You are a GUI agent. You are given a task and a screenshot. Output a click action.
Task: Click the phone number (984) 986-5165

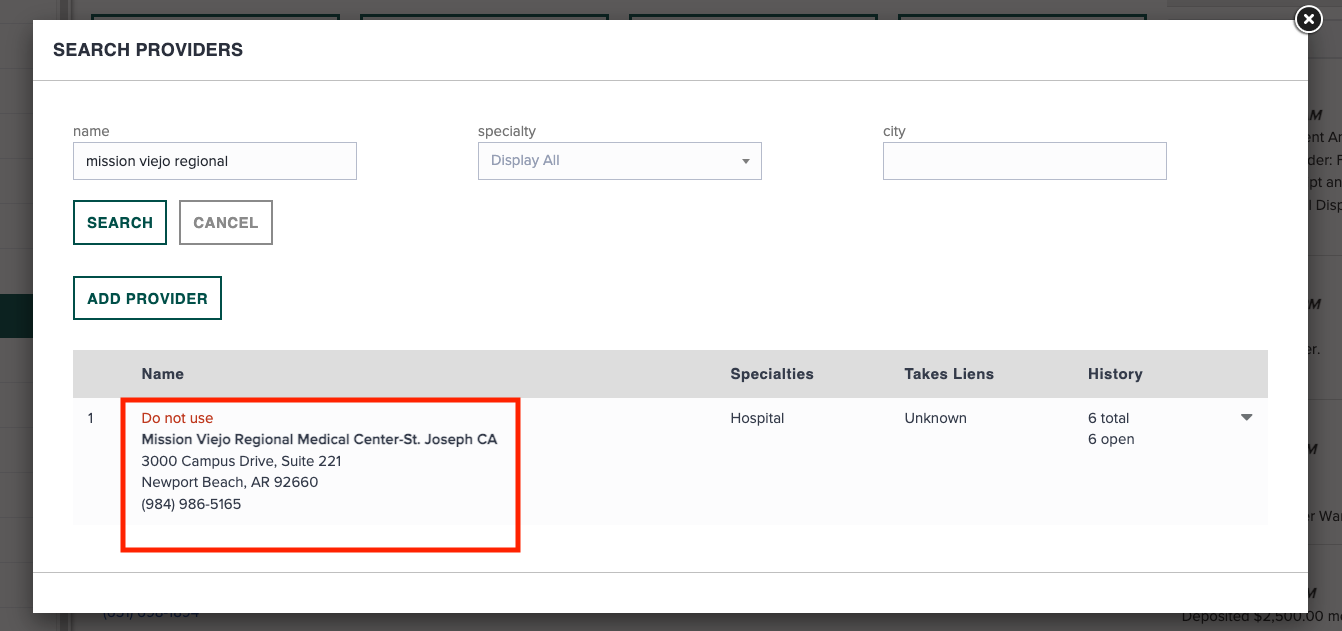(191, 504)
